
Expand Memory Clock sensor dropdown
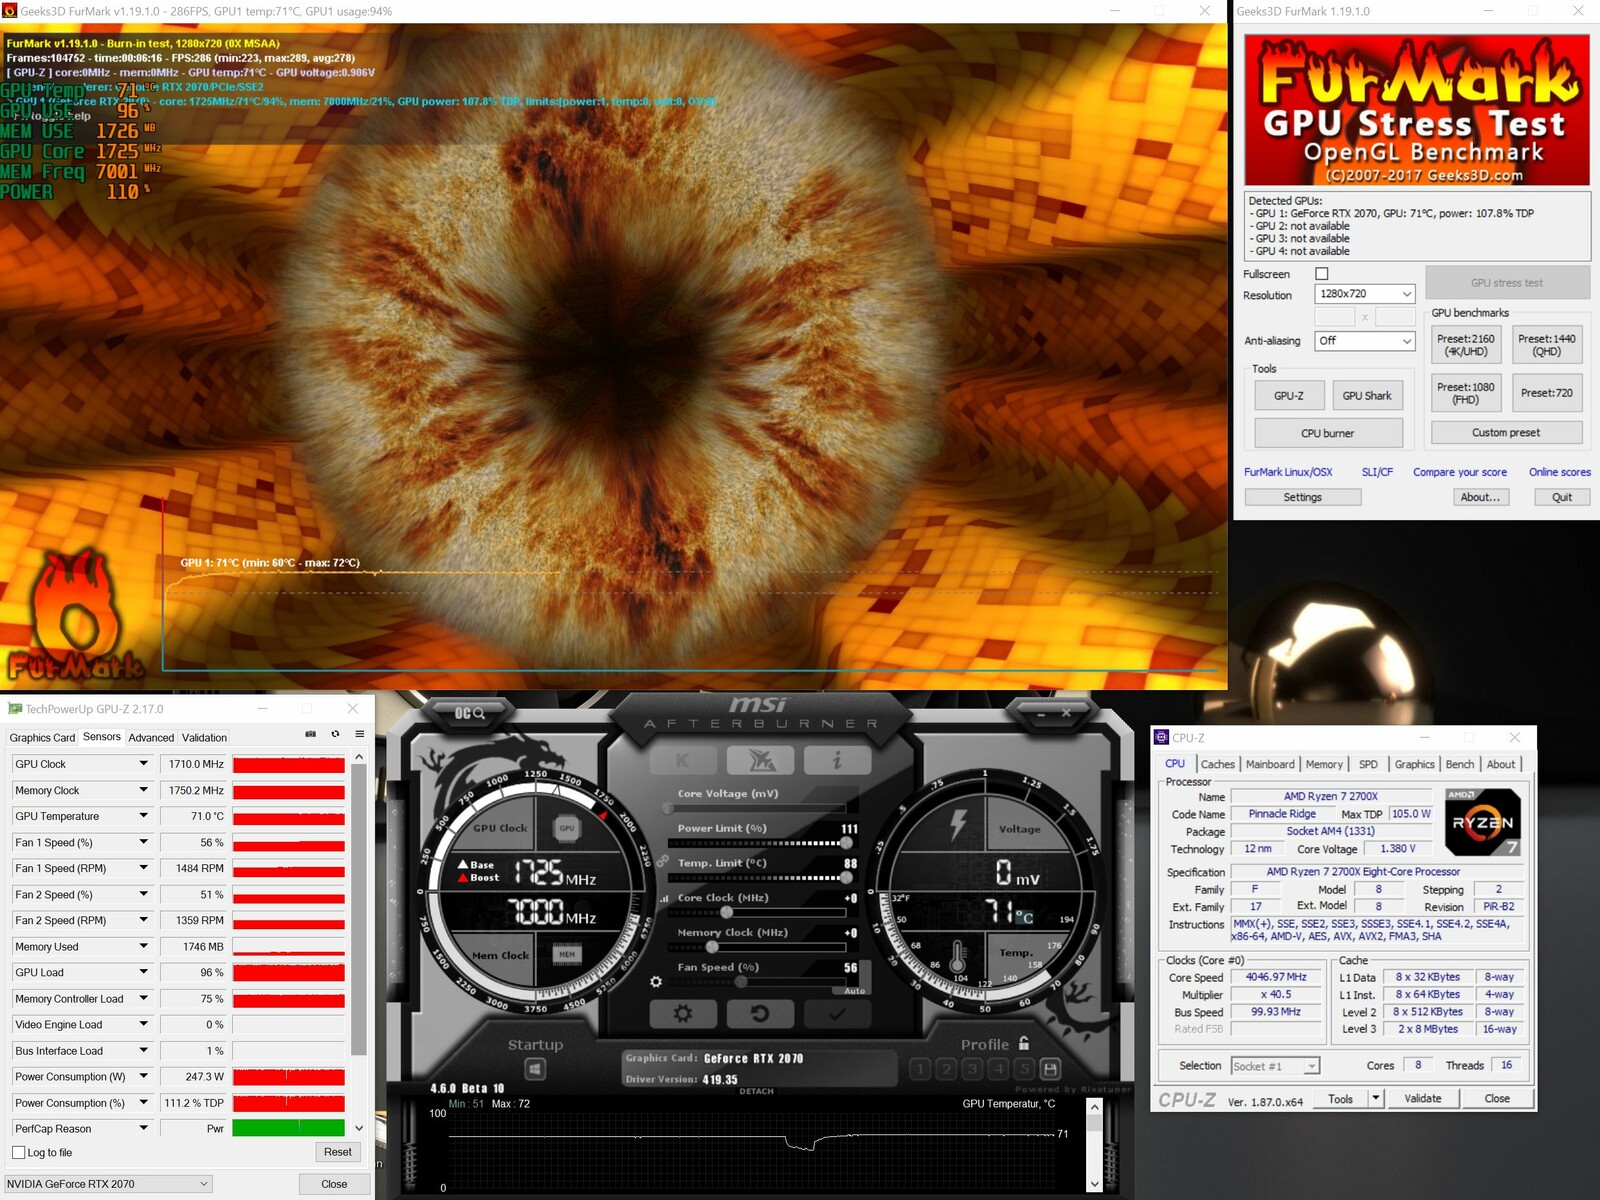(x=143, y=790)
